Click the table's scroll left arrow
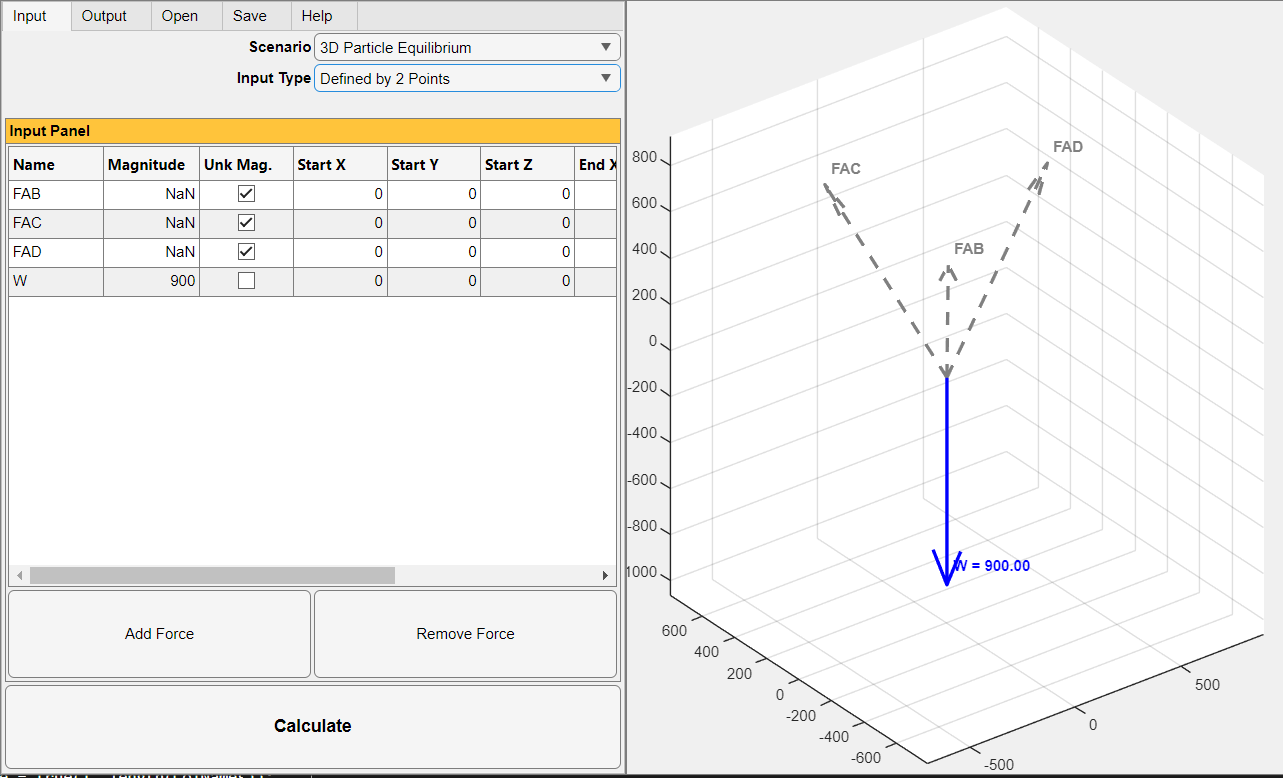Viewport: 1283px width, 778px height. click(19, 576)
